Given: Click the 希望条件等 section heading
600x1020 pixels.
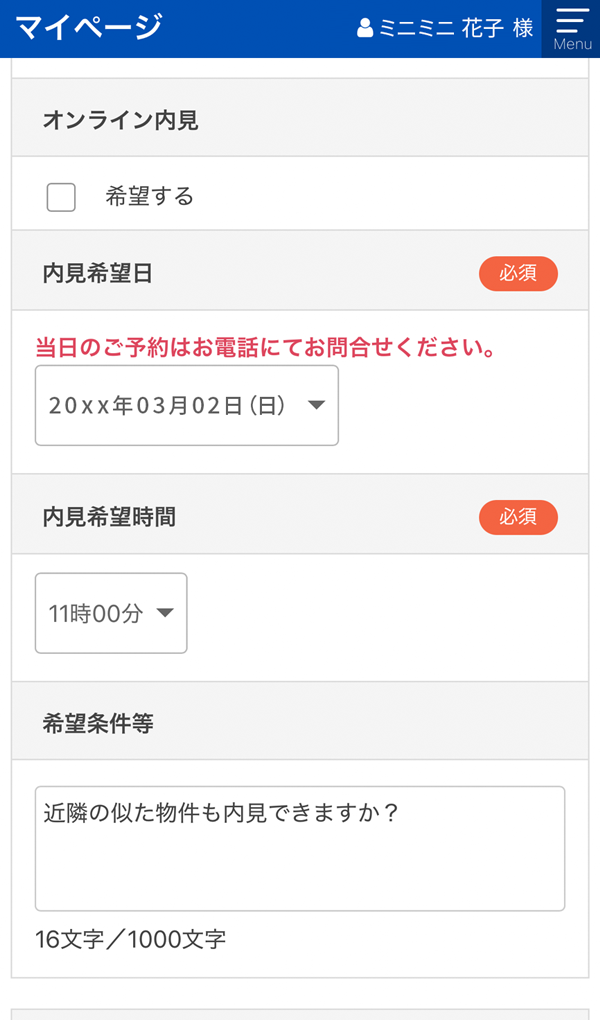Looking at the screenshot, I should pyautogui.click(x=97, y=725).
